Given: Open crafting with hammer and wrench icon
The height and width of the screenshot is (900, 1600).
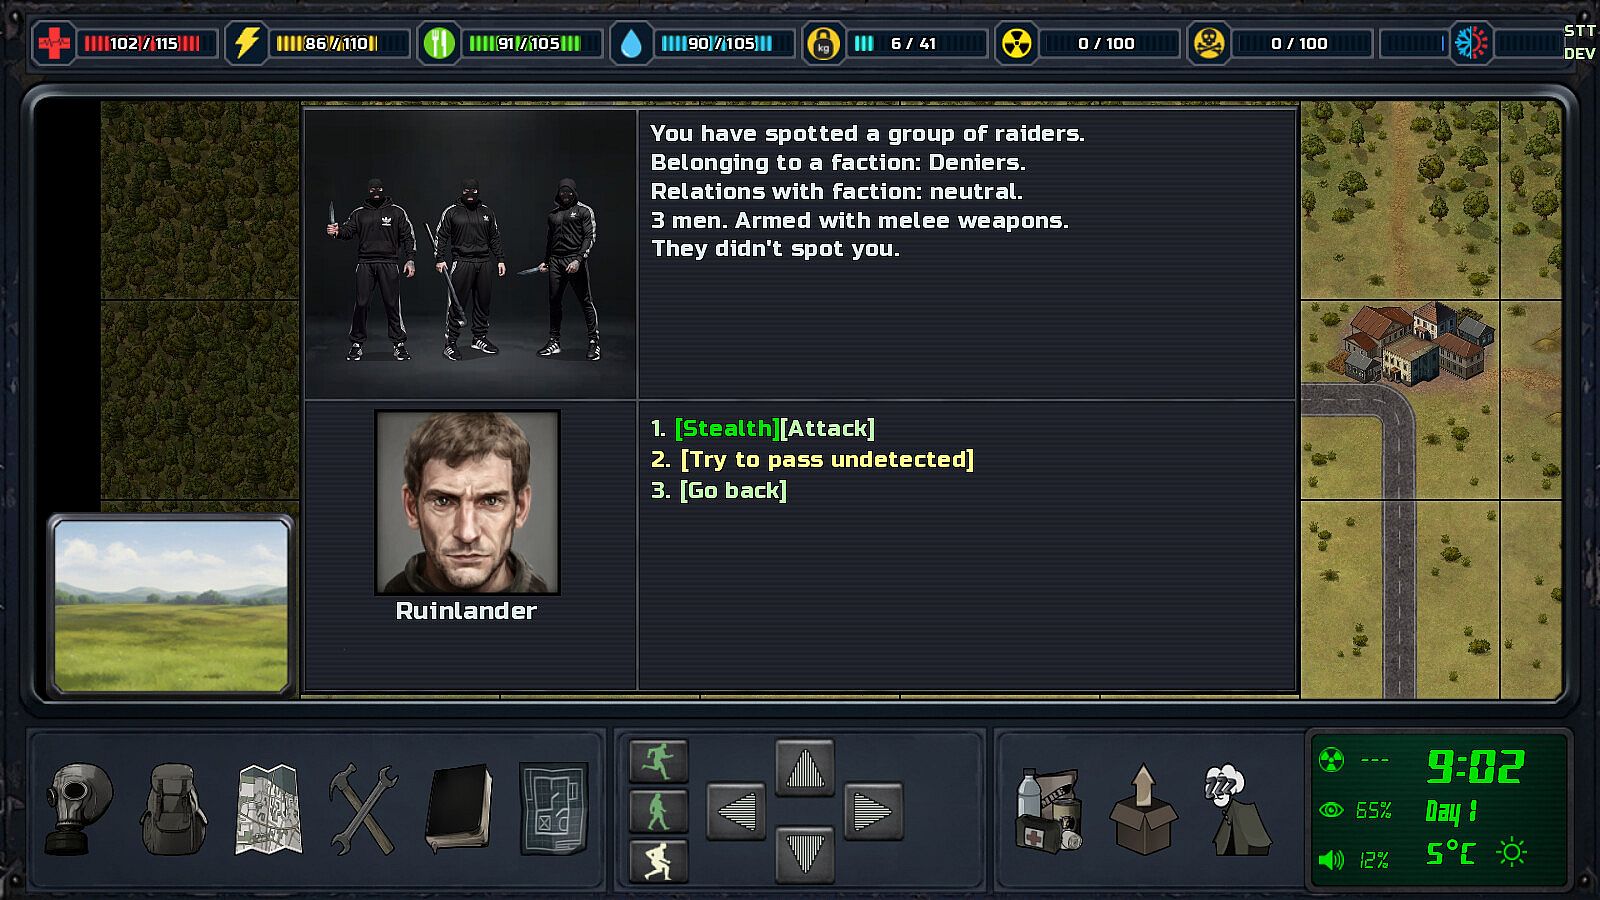Looking at the screenshot, I should (363, 810).
